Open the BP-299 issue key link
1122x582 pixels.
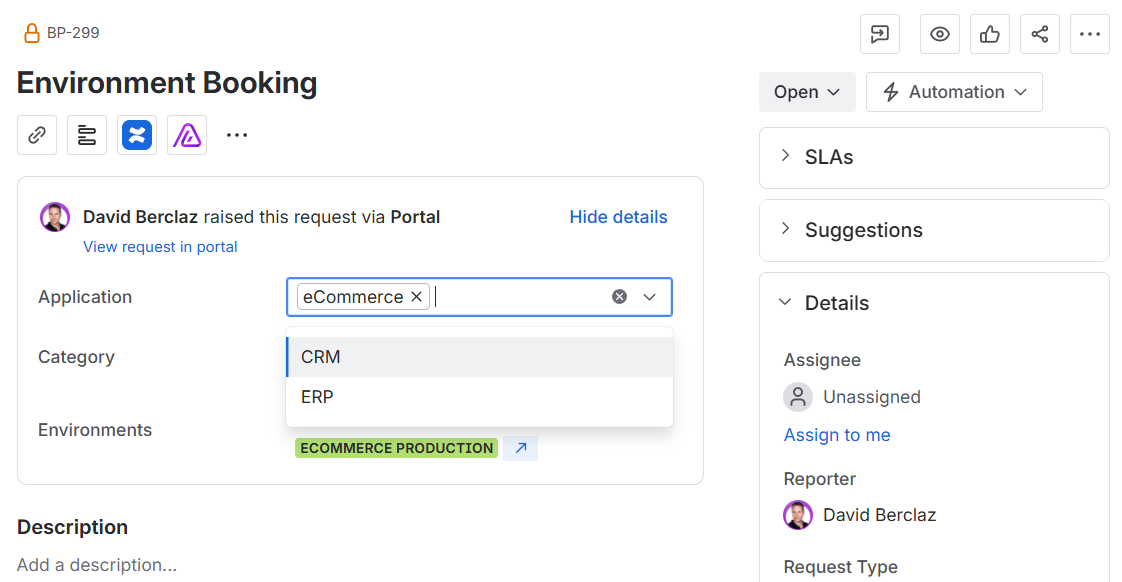point(73,33)
